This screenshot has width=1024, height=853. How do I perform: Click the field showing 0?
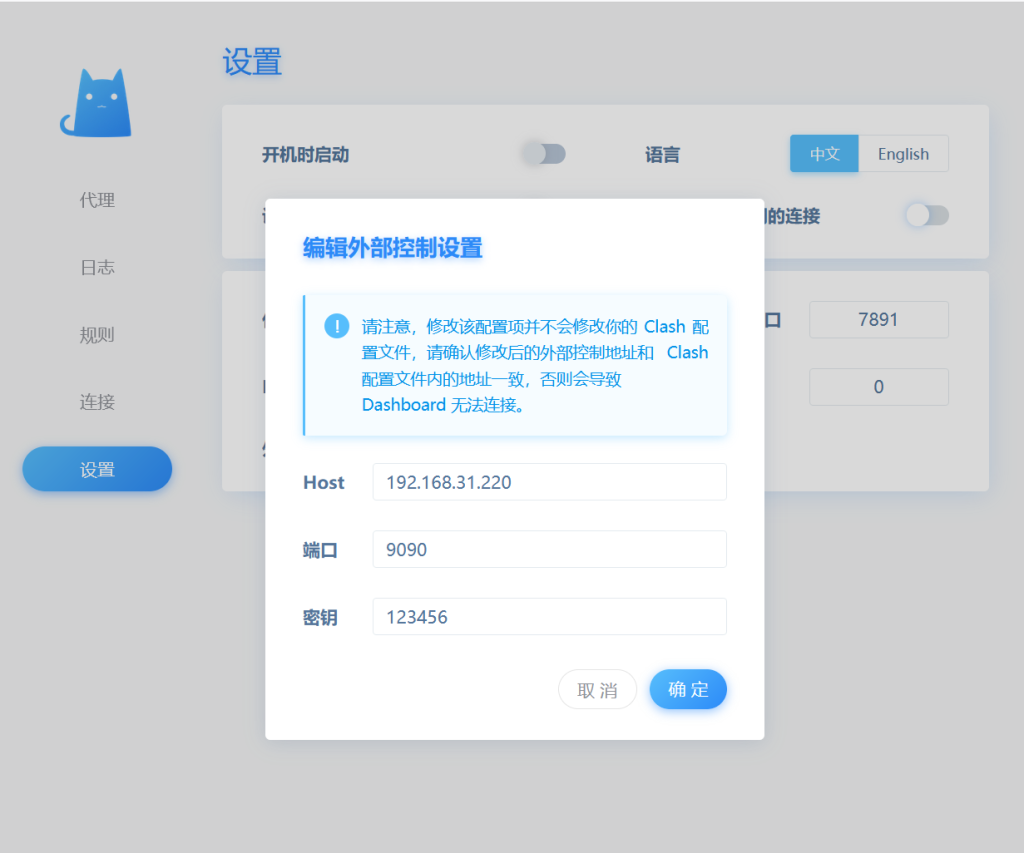878,387
